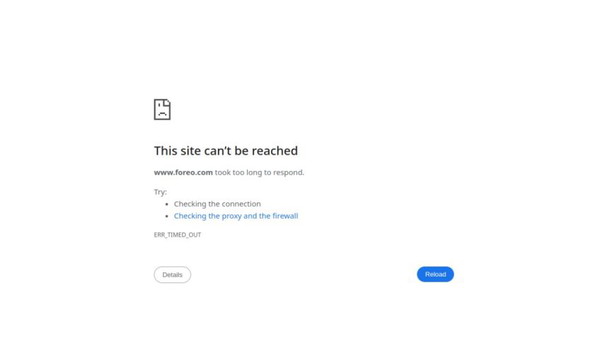Screen dimensions: 600x360
Task: Click the word "proxy" in the link
Action: pyautogui.click(x=232, y=216)
